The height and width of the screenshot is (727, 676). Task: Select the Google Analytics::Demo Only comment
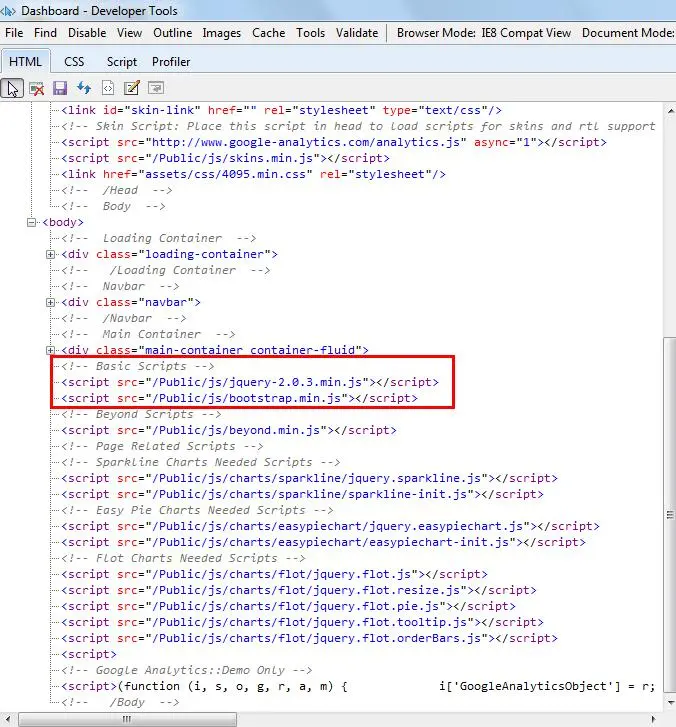187,670
